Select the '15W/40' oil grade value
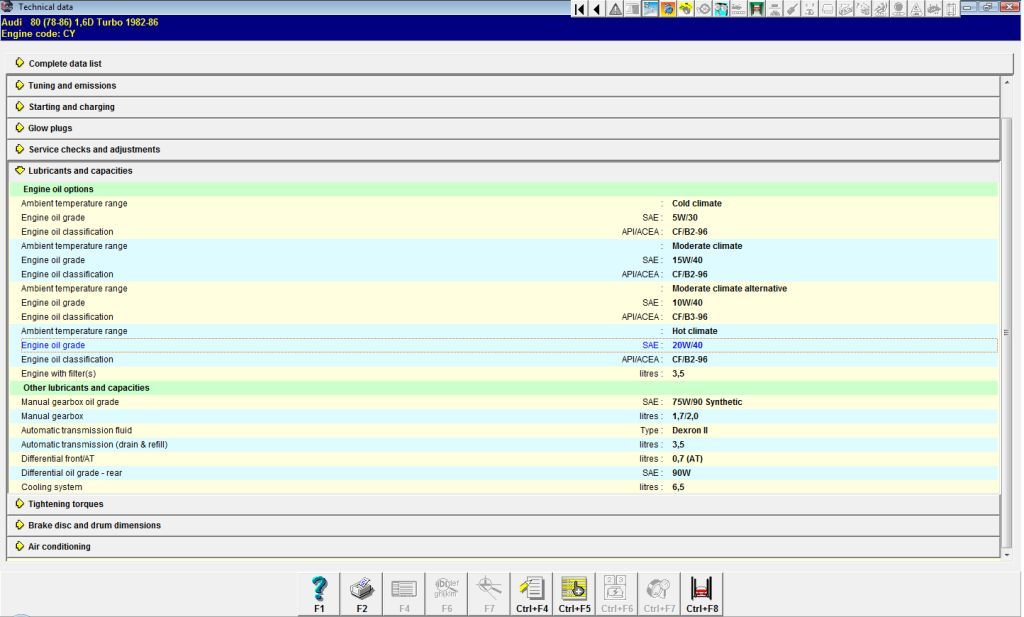This screenshot has height=617, width=1024. tap(687, 261)
